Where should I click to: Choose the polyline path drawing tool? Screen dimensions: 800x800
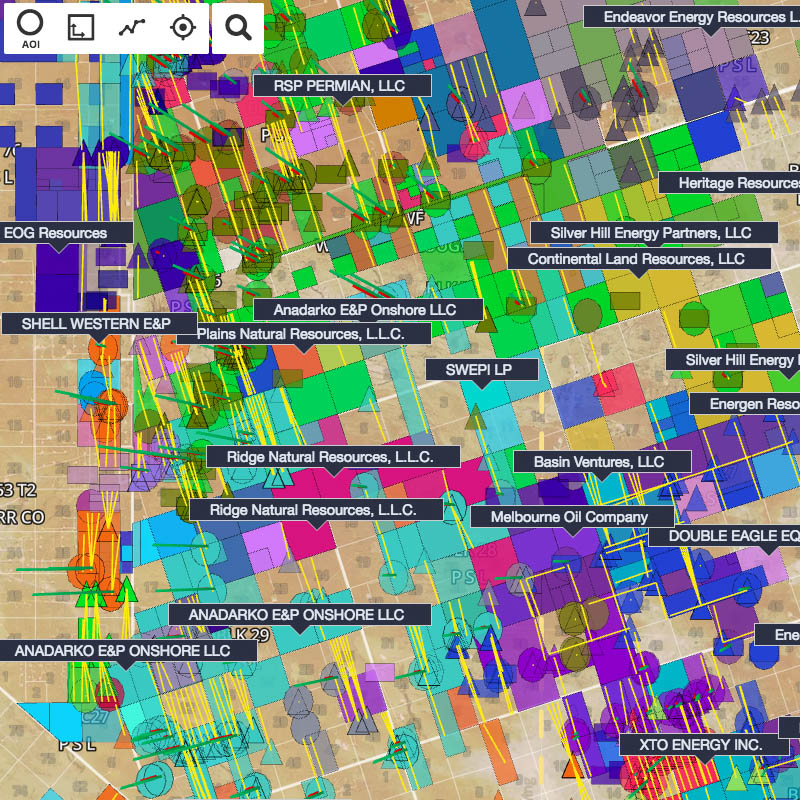(x=131, y=28)
